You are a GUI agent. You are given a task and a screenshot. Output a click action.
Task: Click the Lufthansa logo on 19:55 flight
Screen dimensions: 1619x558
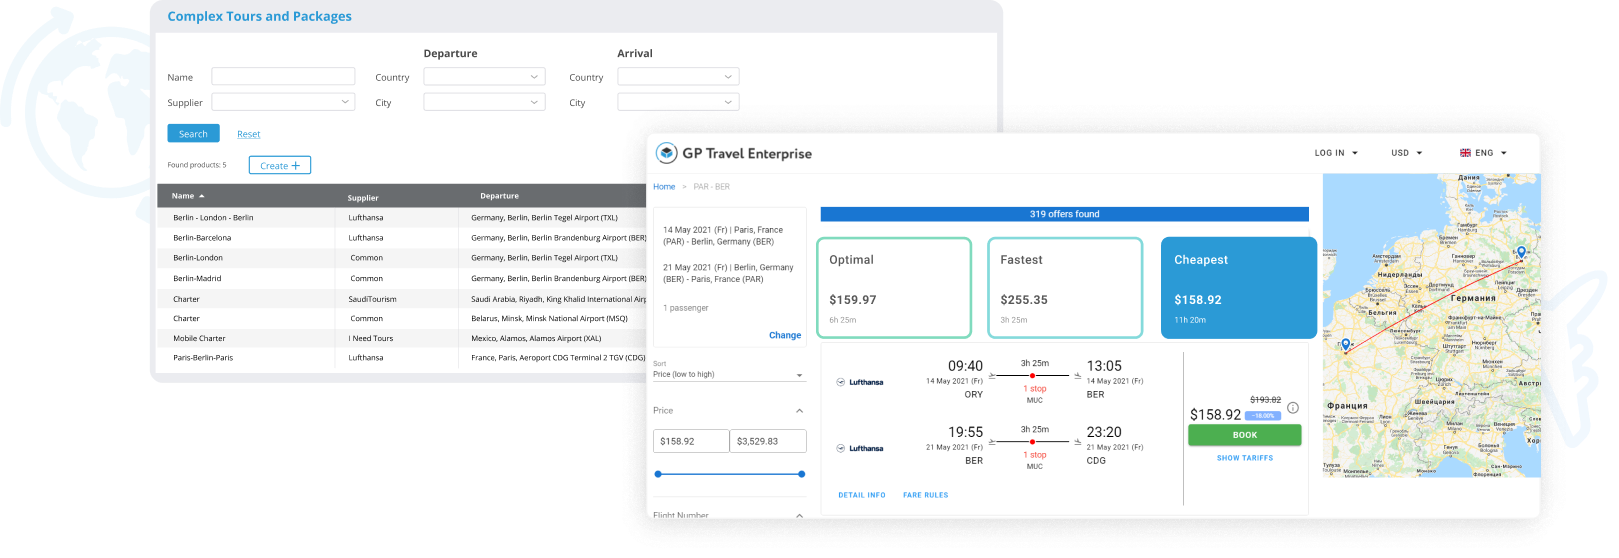[860, 449]
